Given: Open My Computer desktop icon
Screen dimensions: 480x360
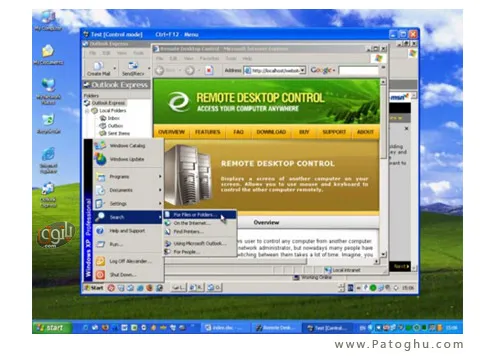Looking at the screenshot, I should (x=48, y=20).
